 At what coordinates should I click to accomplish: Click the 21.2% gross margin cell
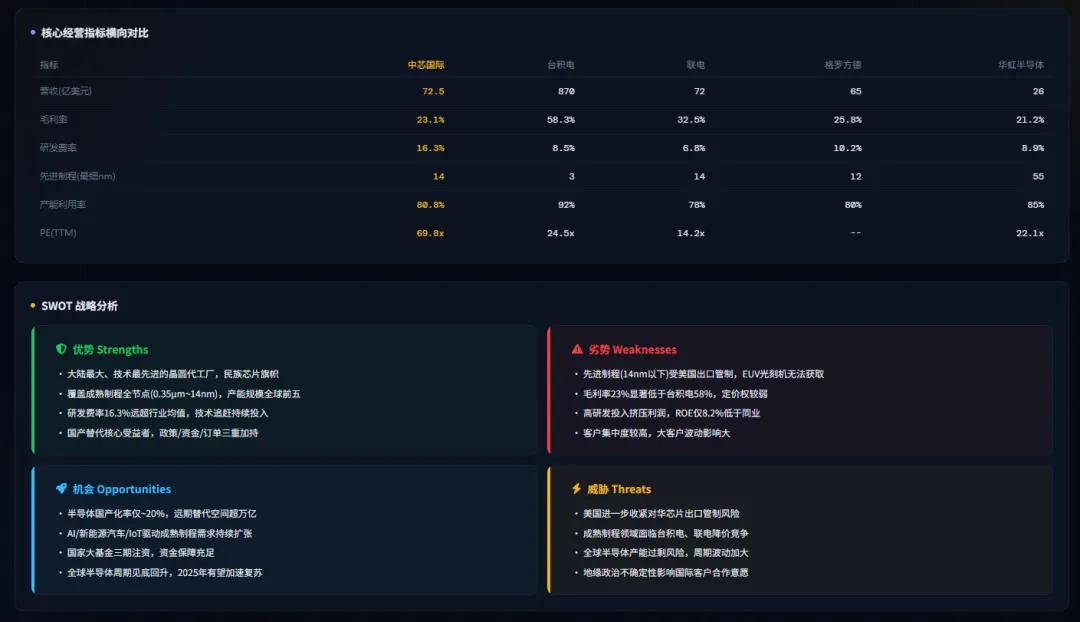coord(1030,119)
